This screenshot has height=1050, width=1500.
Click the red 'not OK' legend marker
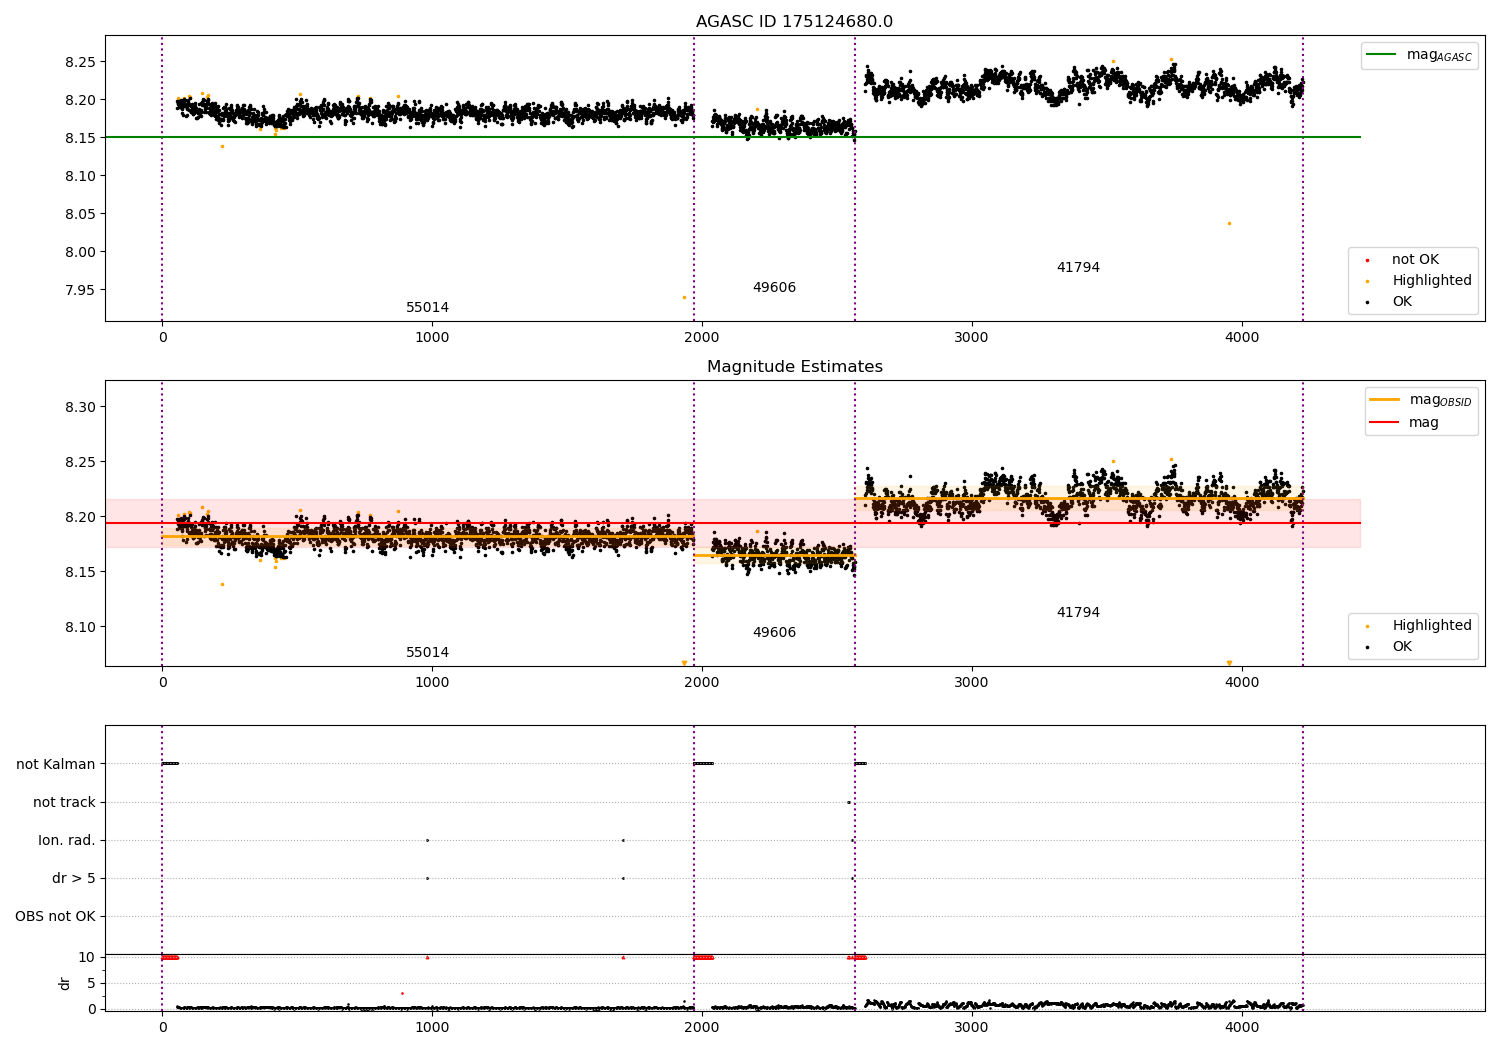pos(1367,261)
